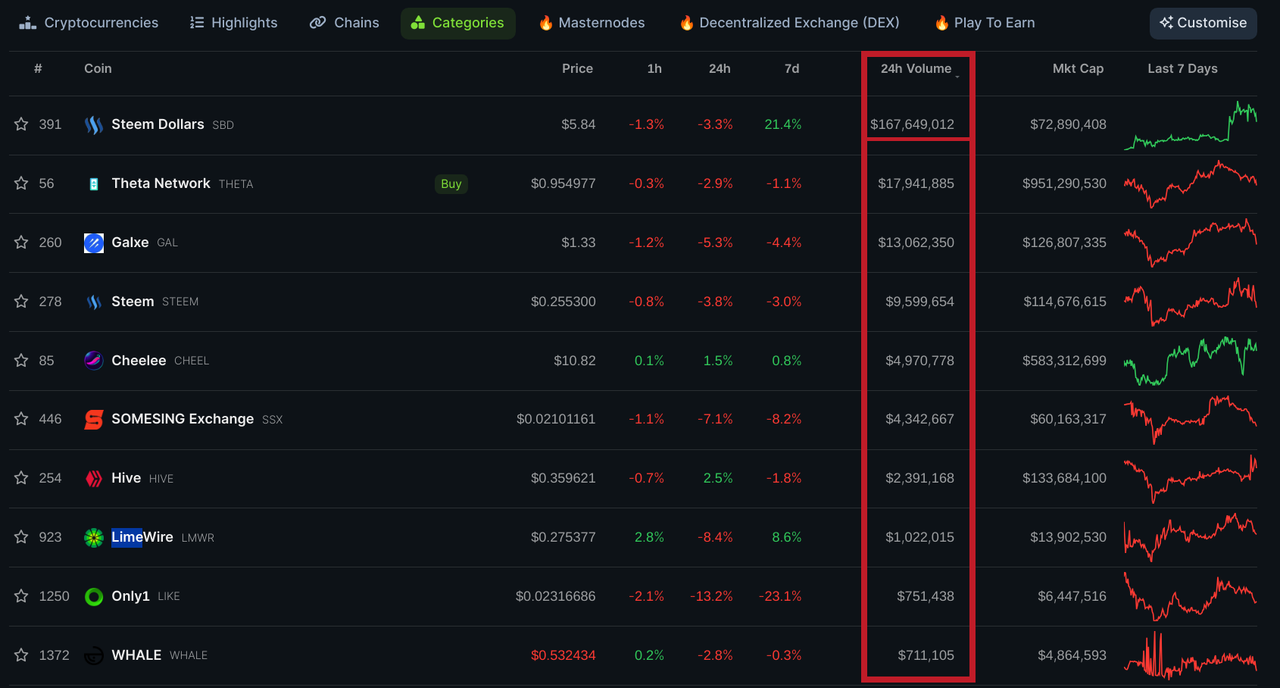Sort by Coin name column header
The image size is (1280, 688).
pyautogui.click(x=98, y=69)
